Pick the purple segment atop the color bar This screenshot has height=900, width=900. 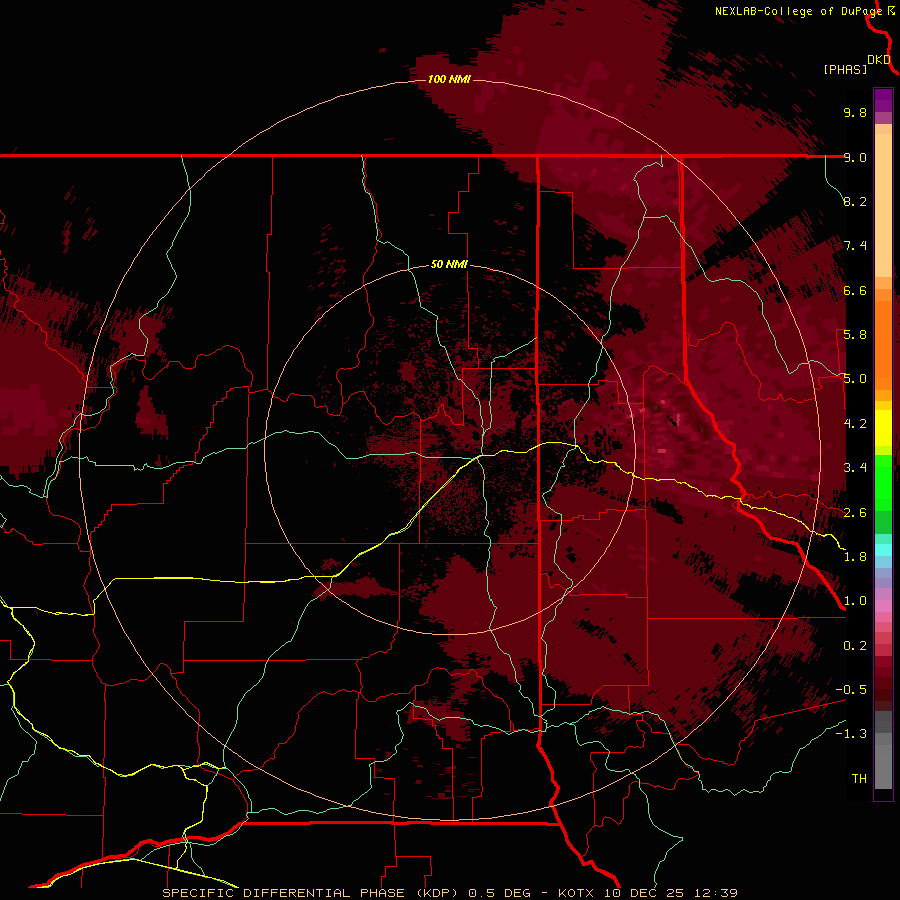[883, 100]
